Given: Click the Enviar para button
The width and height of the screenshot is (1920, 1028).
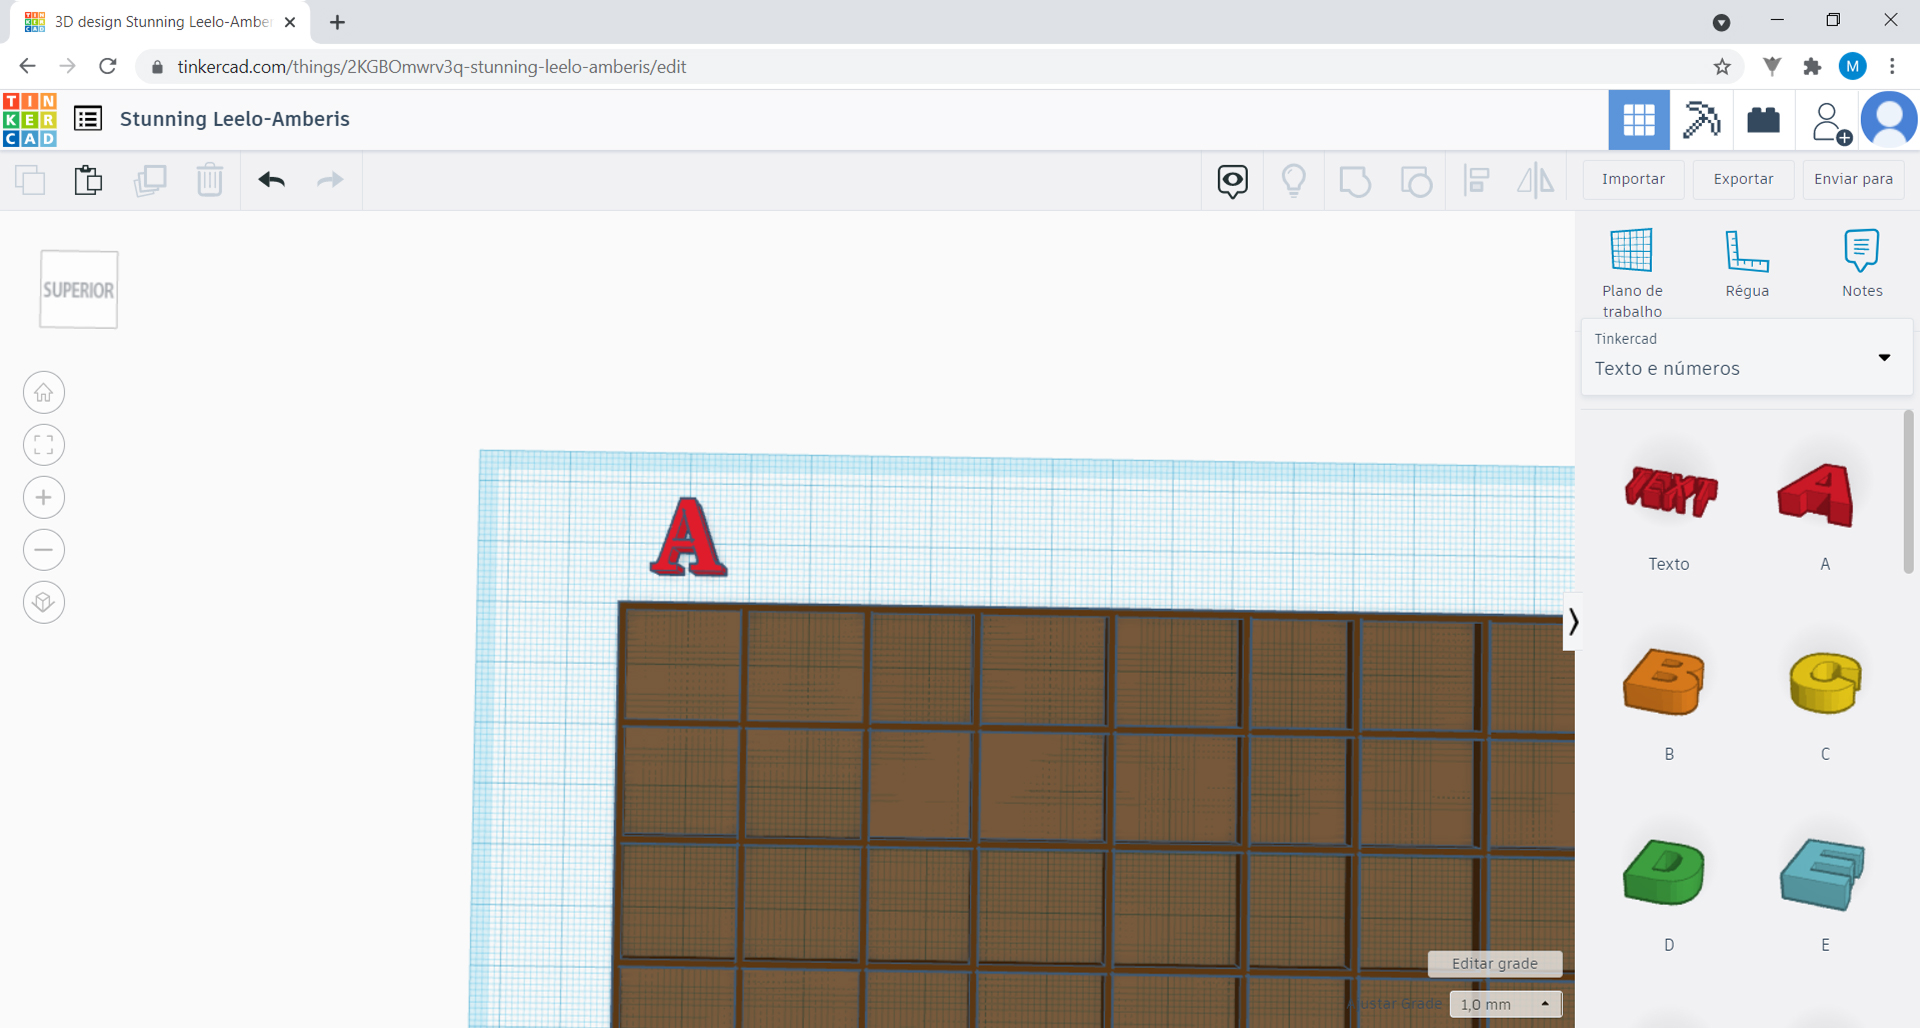Looking at the screenshot, I should tap(1853, 179).
